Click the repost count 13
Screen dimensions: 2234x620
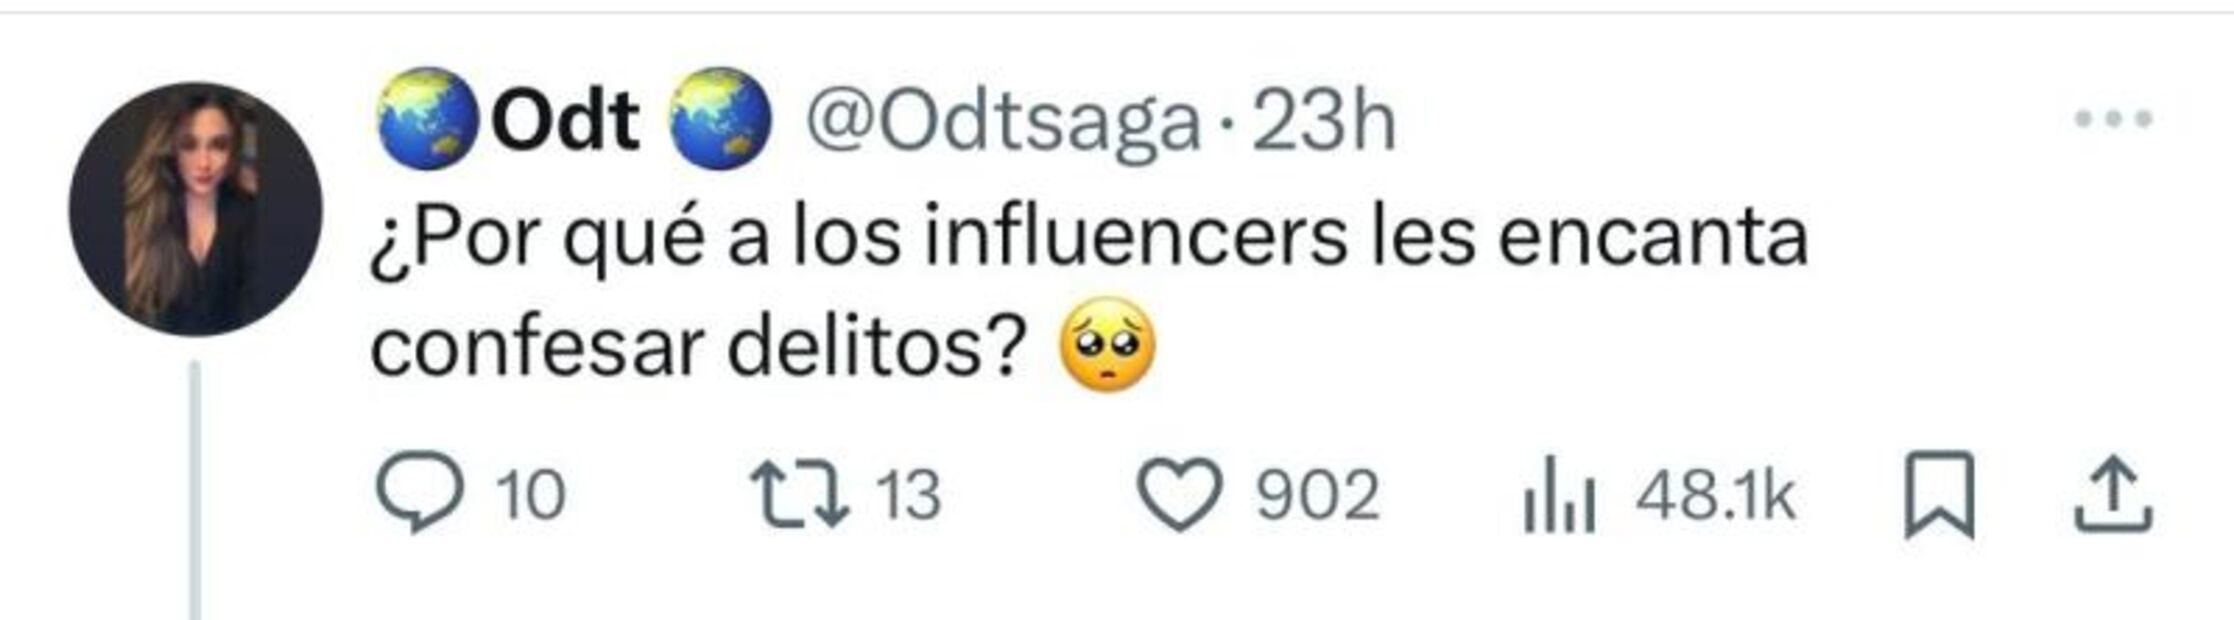tap(908, 495)
